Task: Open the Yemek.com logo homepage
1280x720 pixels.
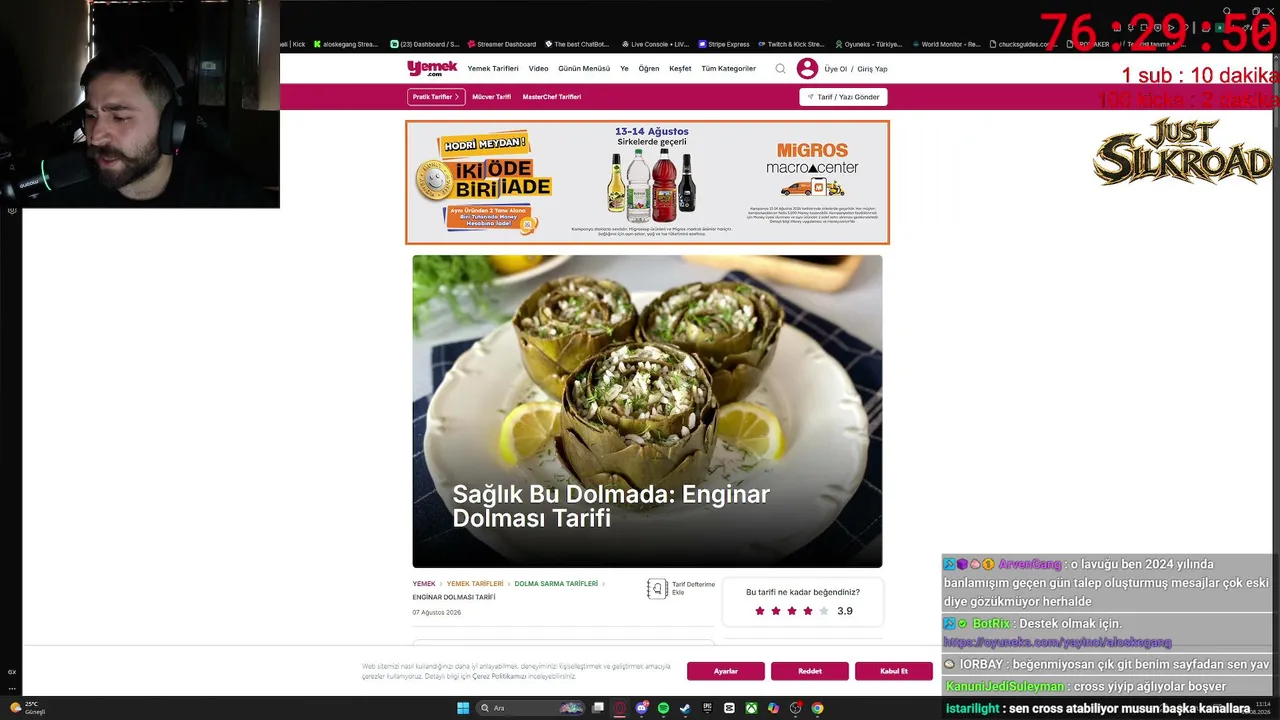Action: click(x=432, y=68)
